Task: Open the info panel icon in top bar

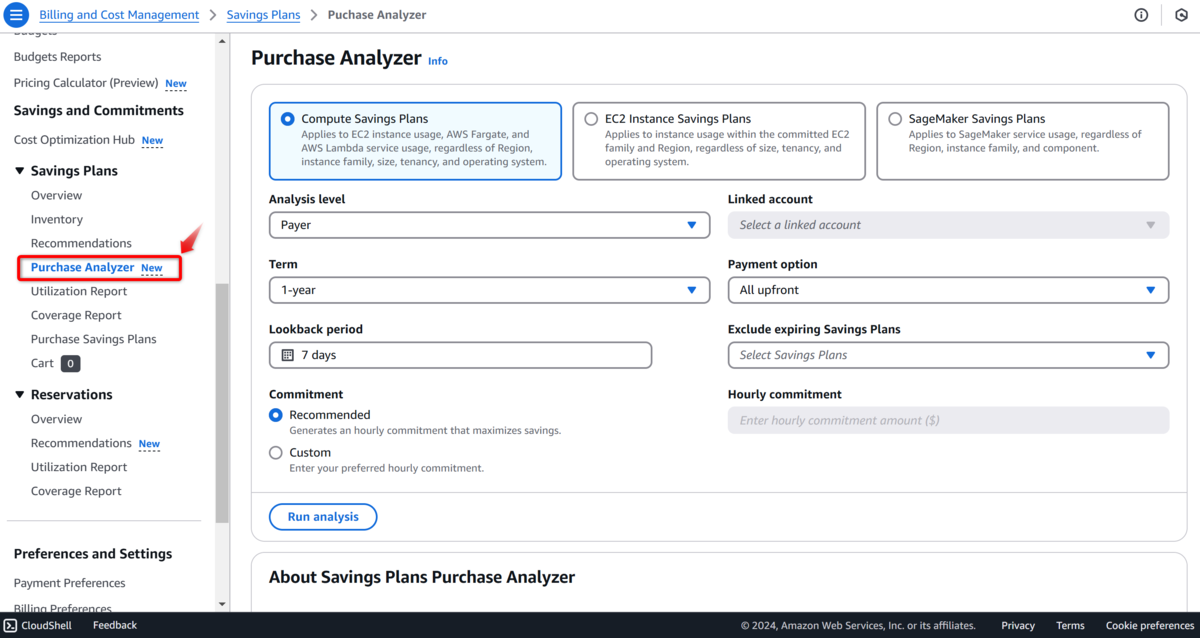Action: [x=1141, y=15]
